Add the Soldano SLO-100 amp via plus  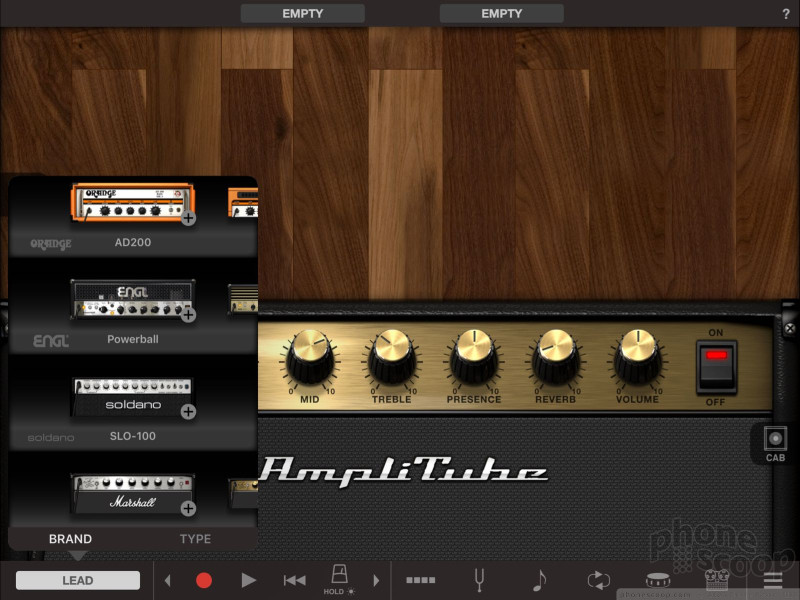(x=188, y=412)
